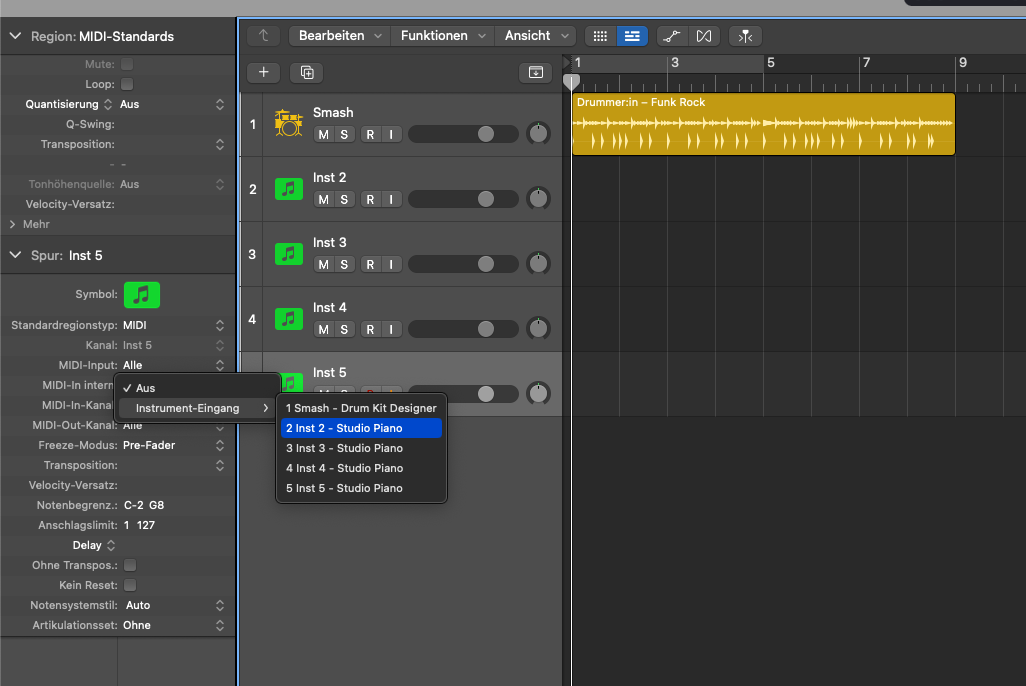Toggle the Flex view icon
The height and width of the screenshot is (686, 1026).
tap(704, 36)
